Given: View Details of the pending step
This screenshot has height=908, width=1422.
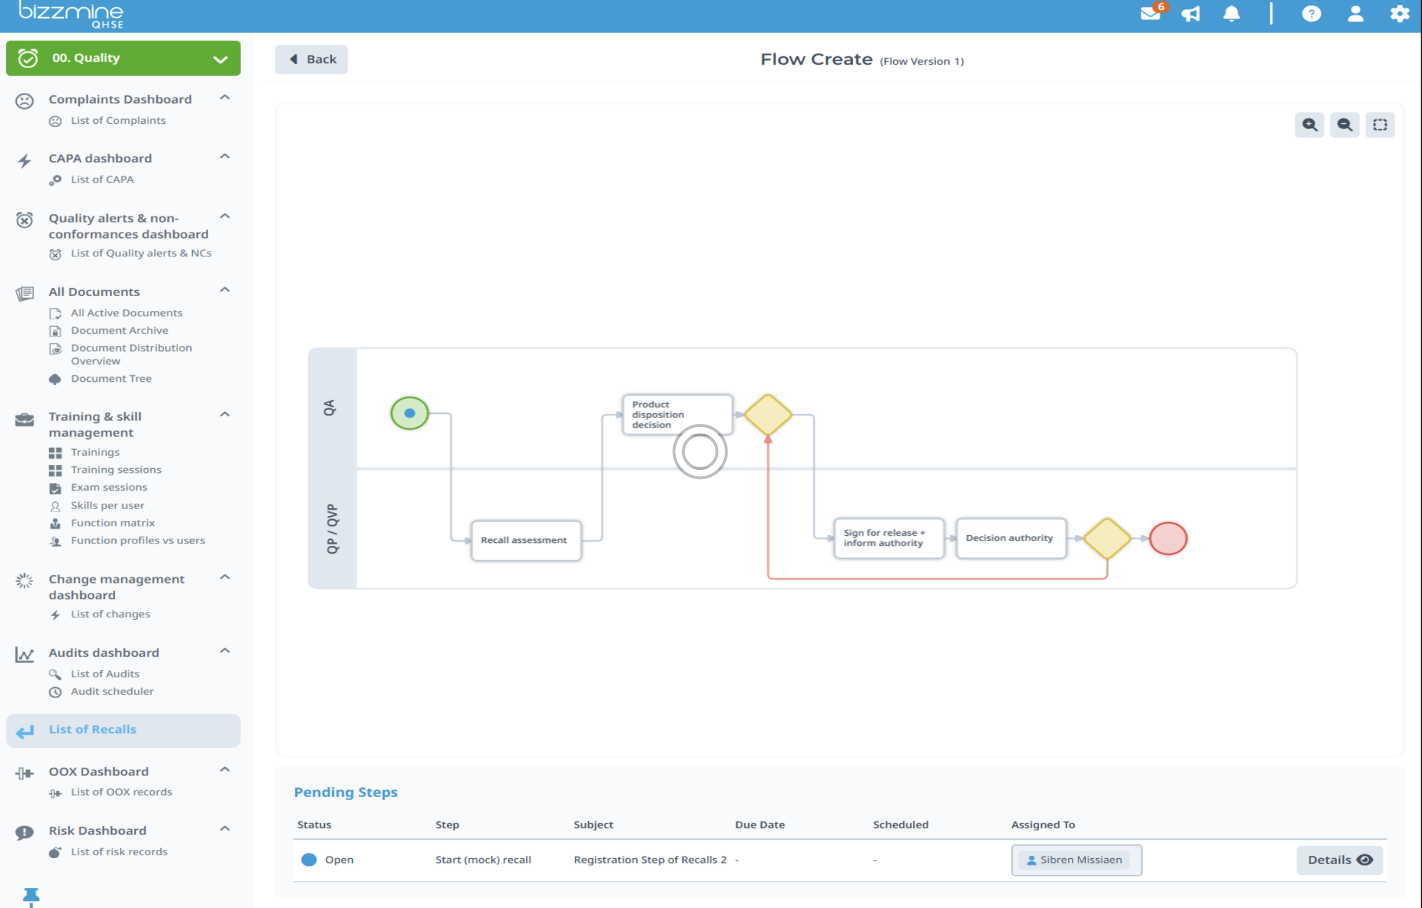Looking at the screenshot, I should pyautogui.click(x=1339, y=860).
